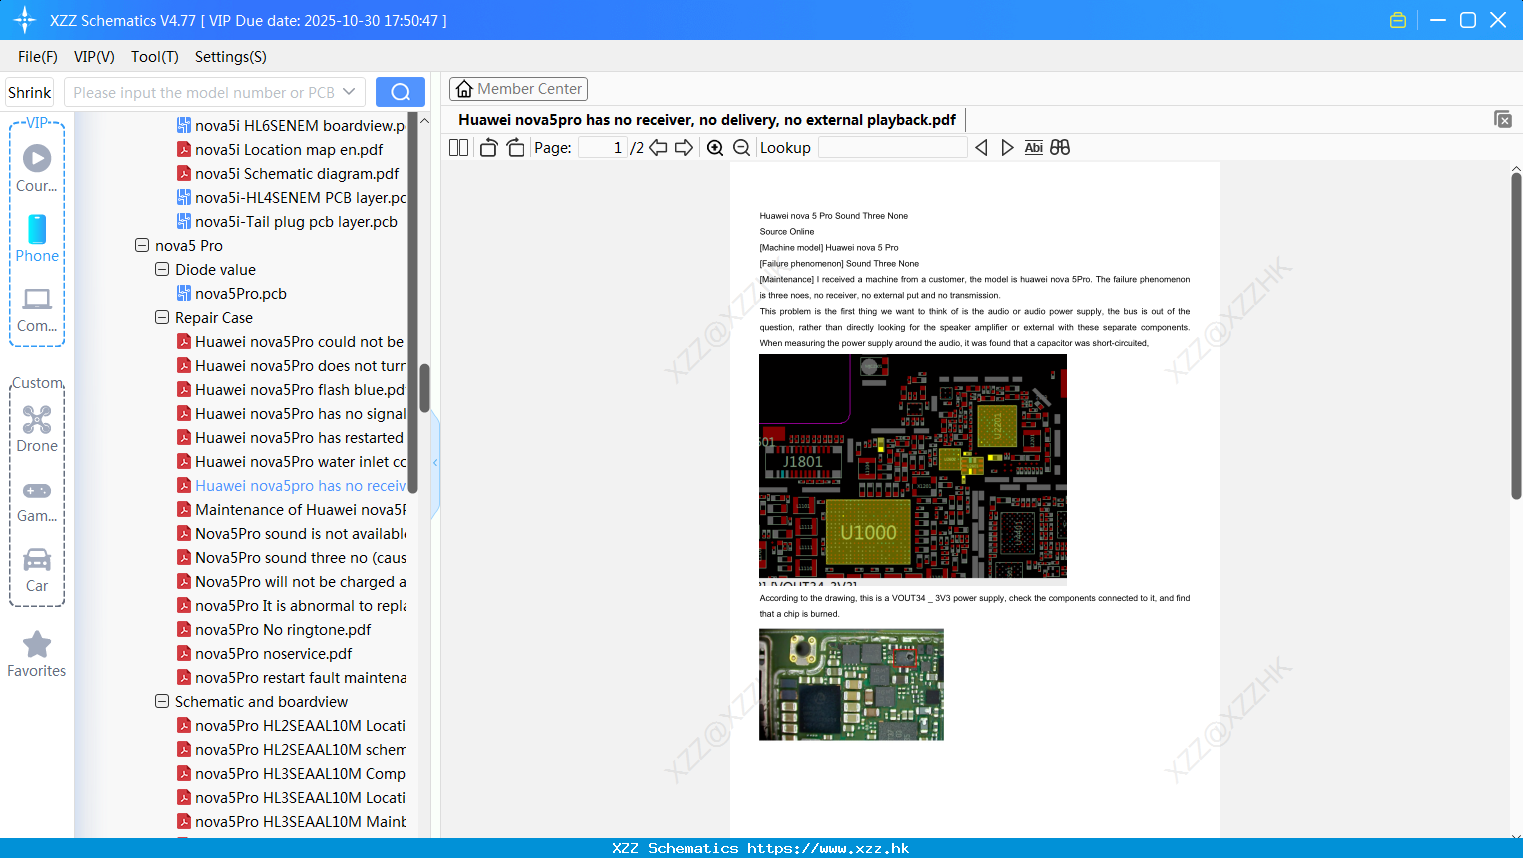This screenshot has height=858, width=1523.
Task: Open nova5i HL6SENEM boardview file
Action: [300, 126]
